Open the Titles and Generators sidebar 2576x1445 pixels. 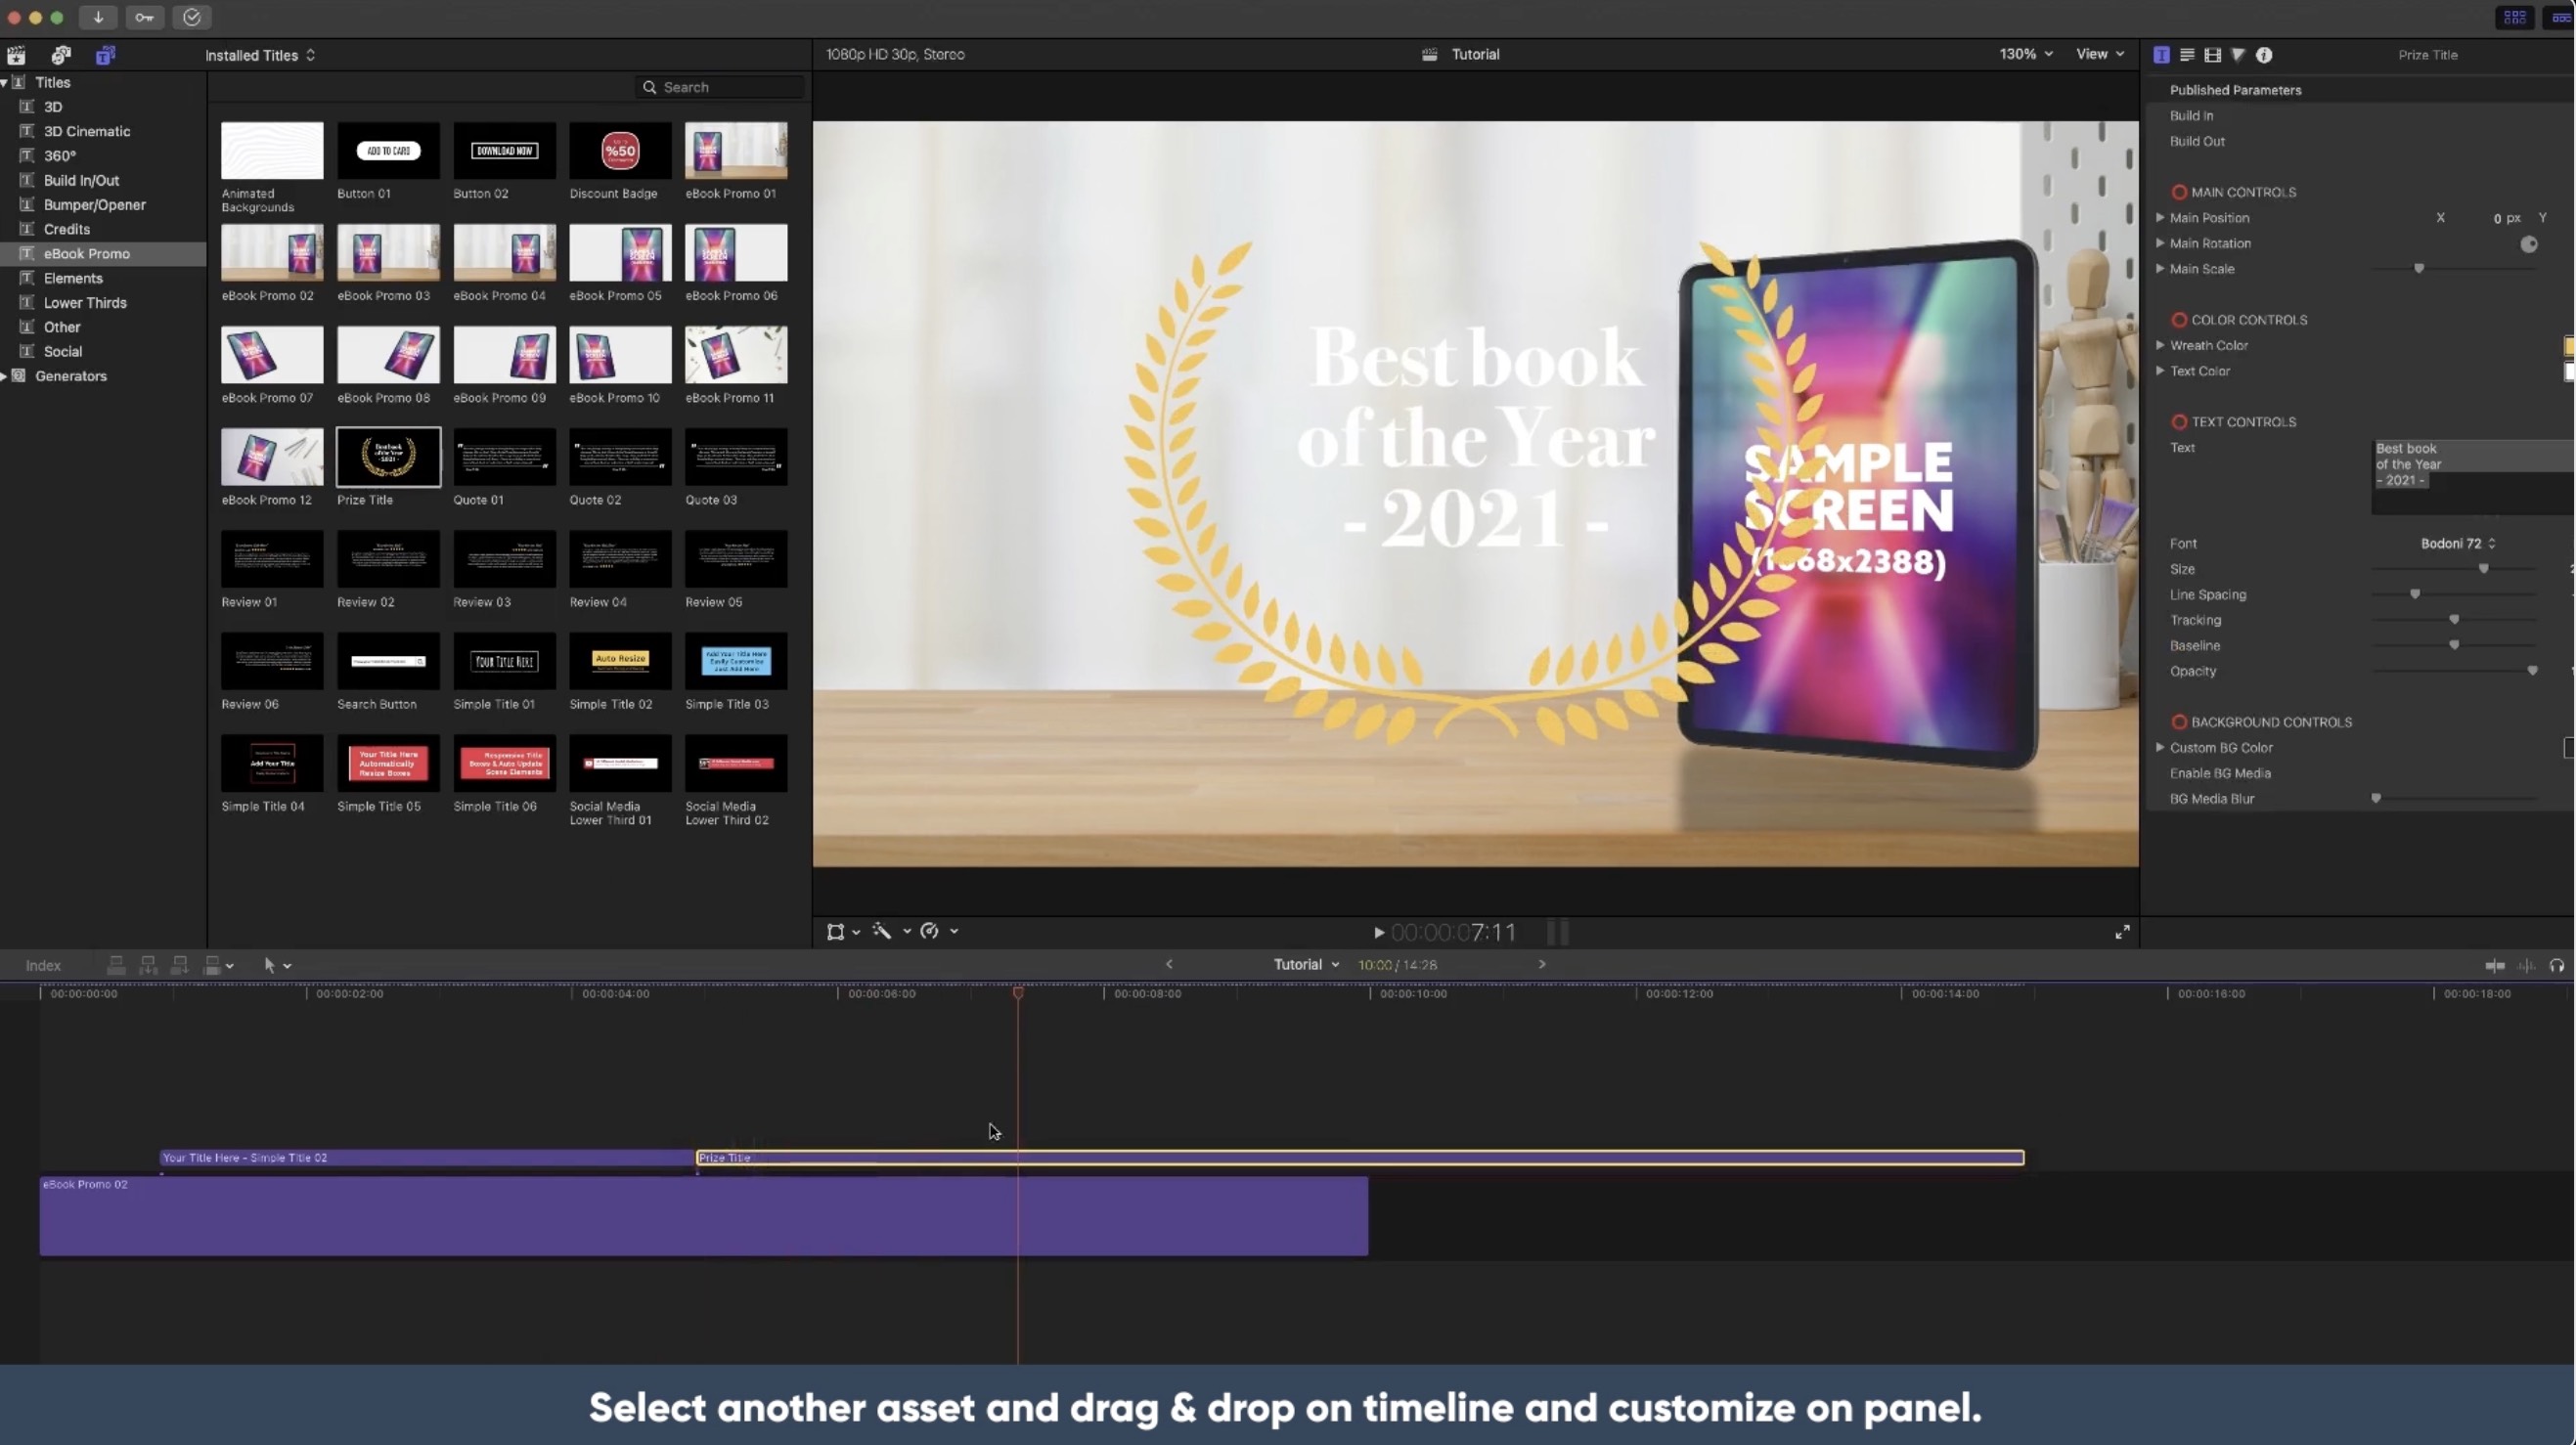105,55
